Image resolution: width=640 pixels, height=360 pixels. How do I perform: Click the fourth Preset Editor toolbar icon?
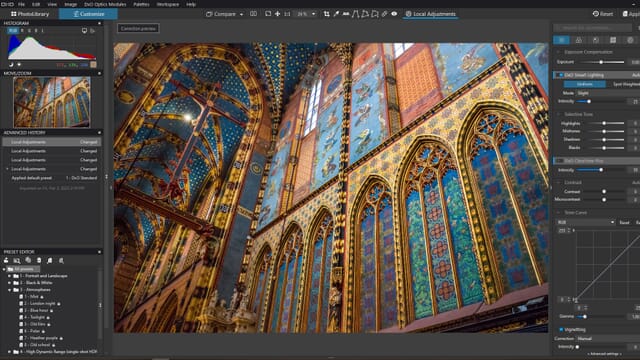39,260
